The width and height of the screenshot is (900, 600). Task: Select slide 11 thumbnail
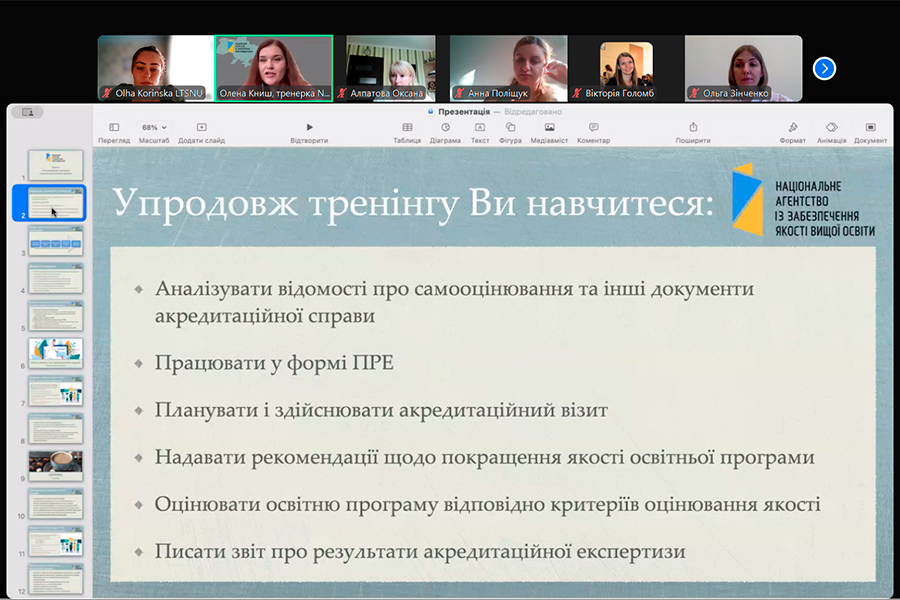(56, 541)
